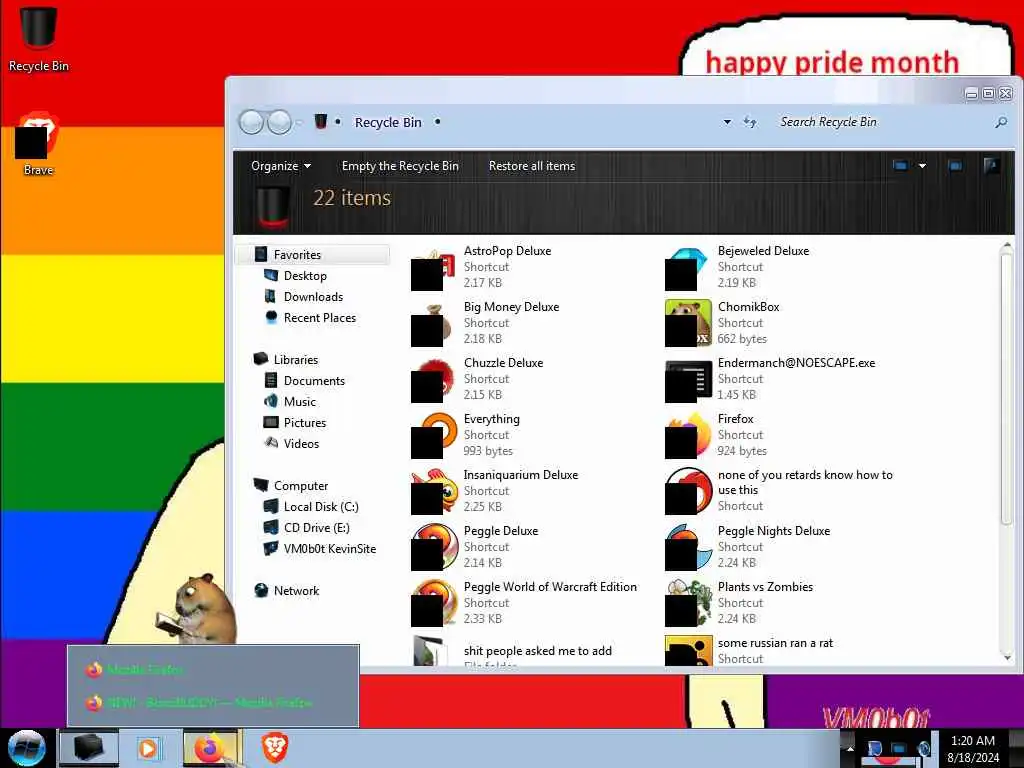The image size is (1024, 768).
Task: Click the Change your view icon
Action: pyautogui.click(x=900, y=166)
